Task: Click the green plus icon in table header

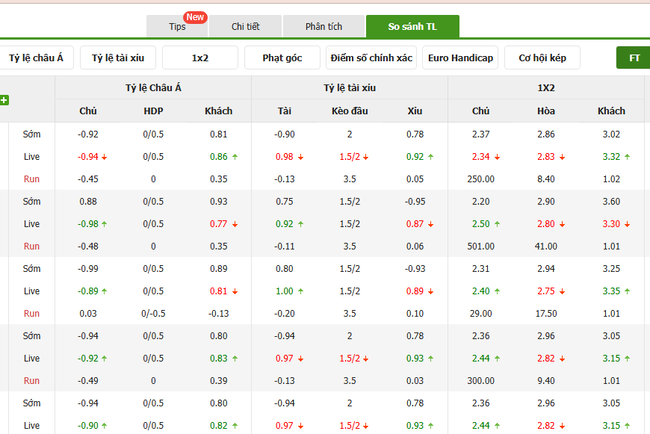Action: pyautogui.click(x=4, y=100)
